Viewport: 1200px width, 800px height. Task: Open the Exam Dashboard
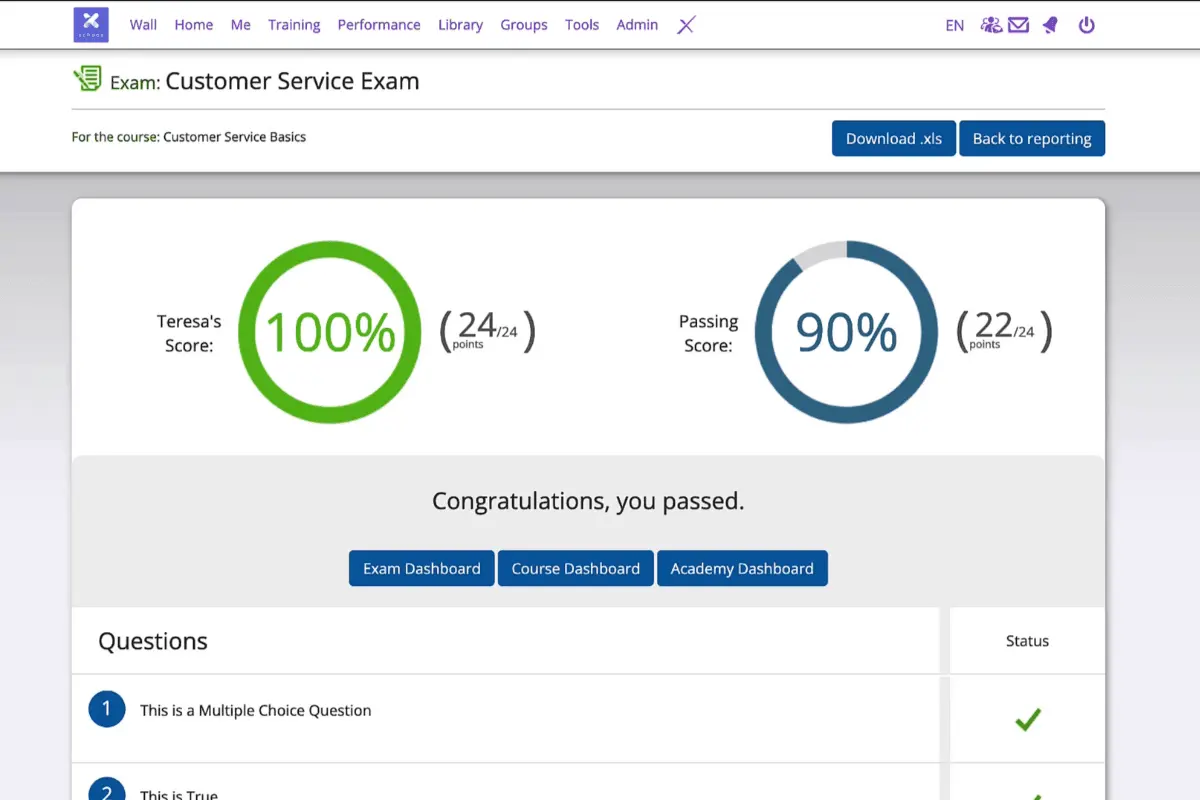click(x=421, y=568)
